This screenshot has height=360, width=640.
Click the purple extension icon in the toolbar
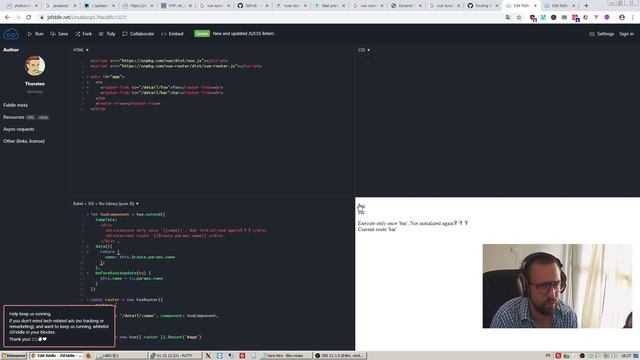607,18
